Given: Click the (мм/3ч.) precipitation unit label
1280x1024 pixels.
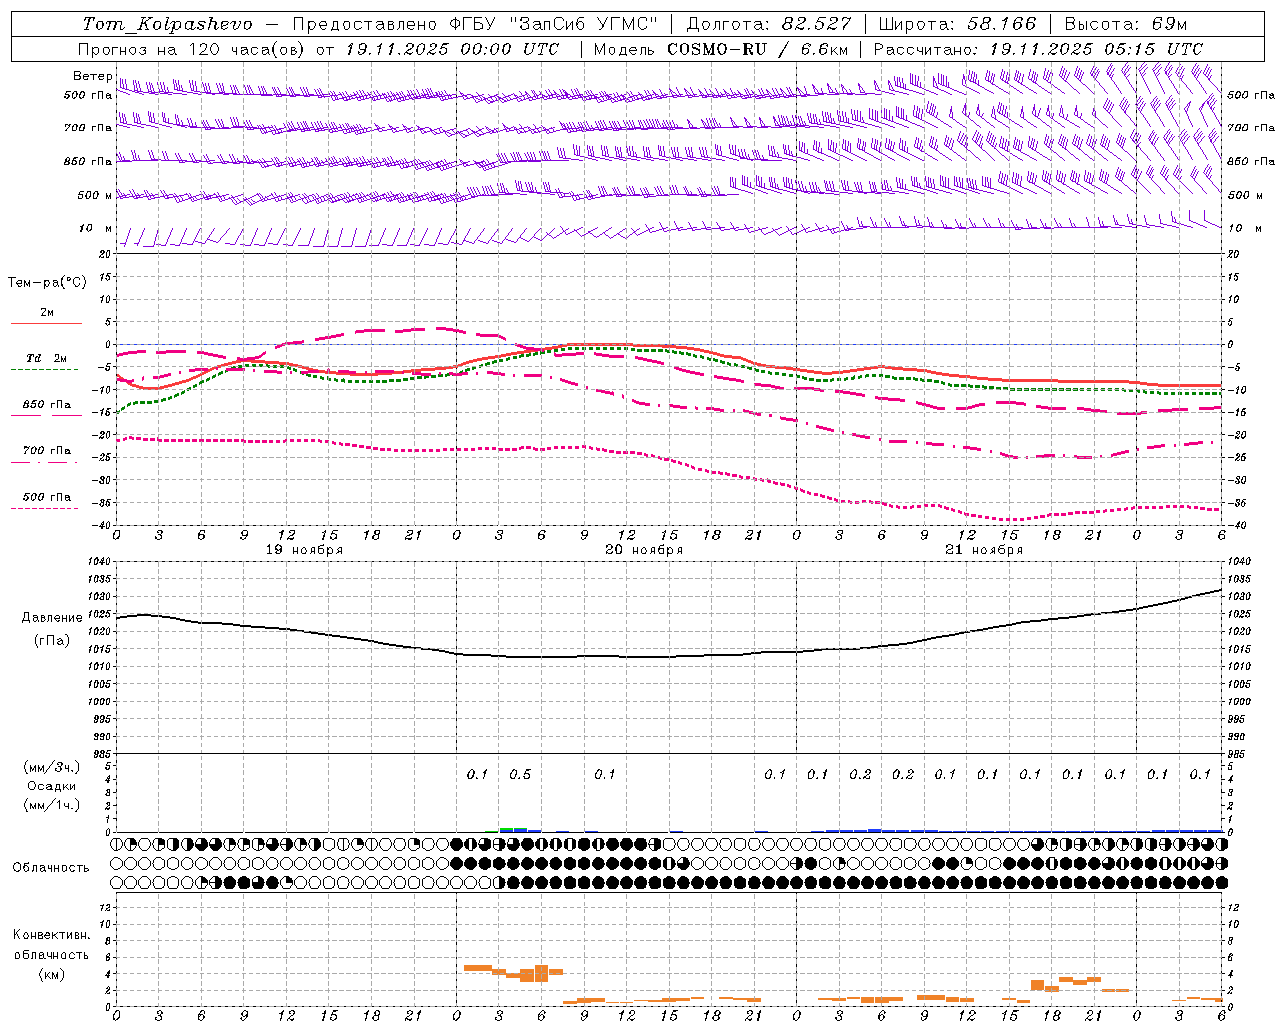Looking at the screenshot, I should pyautogui.click(x=52, y=767).
